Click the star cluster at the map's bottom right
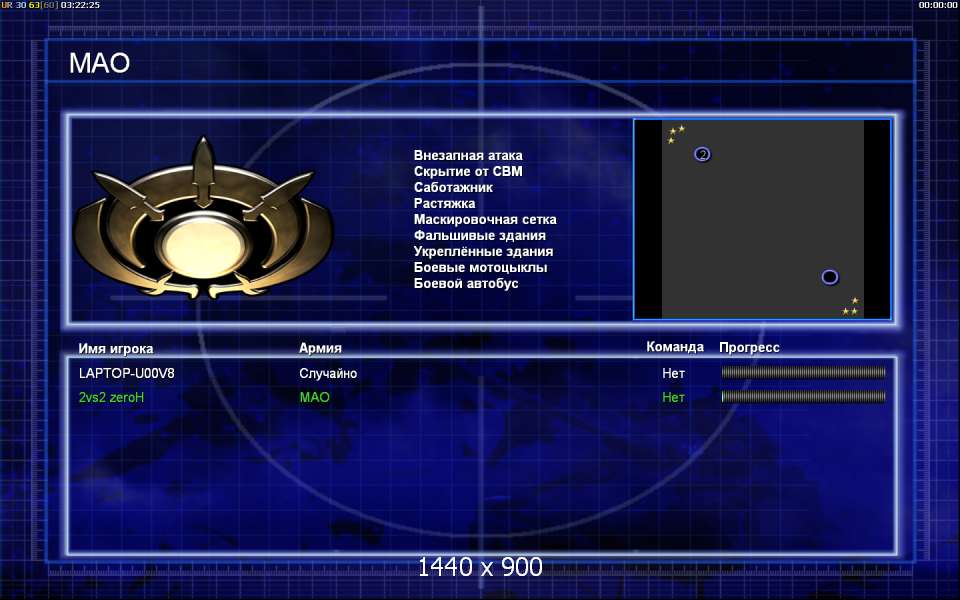Viewport: 960px width, 600px height. 850,306
